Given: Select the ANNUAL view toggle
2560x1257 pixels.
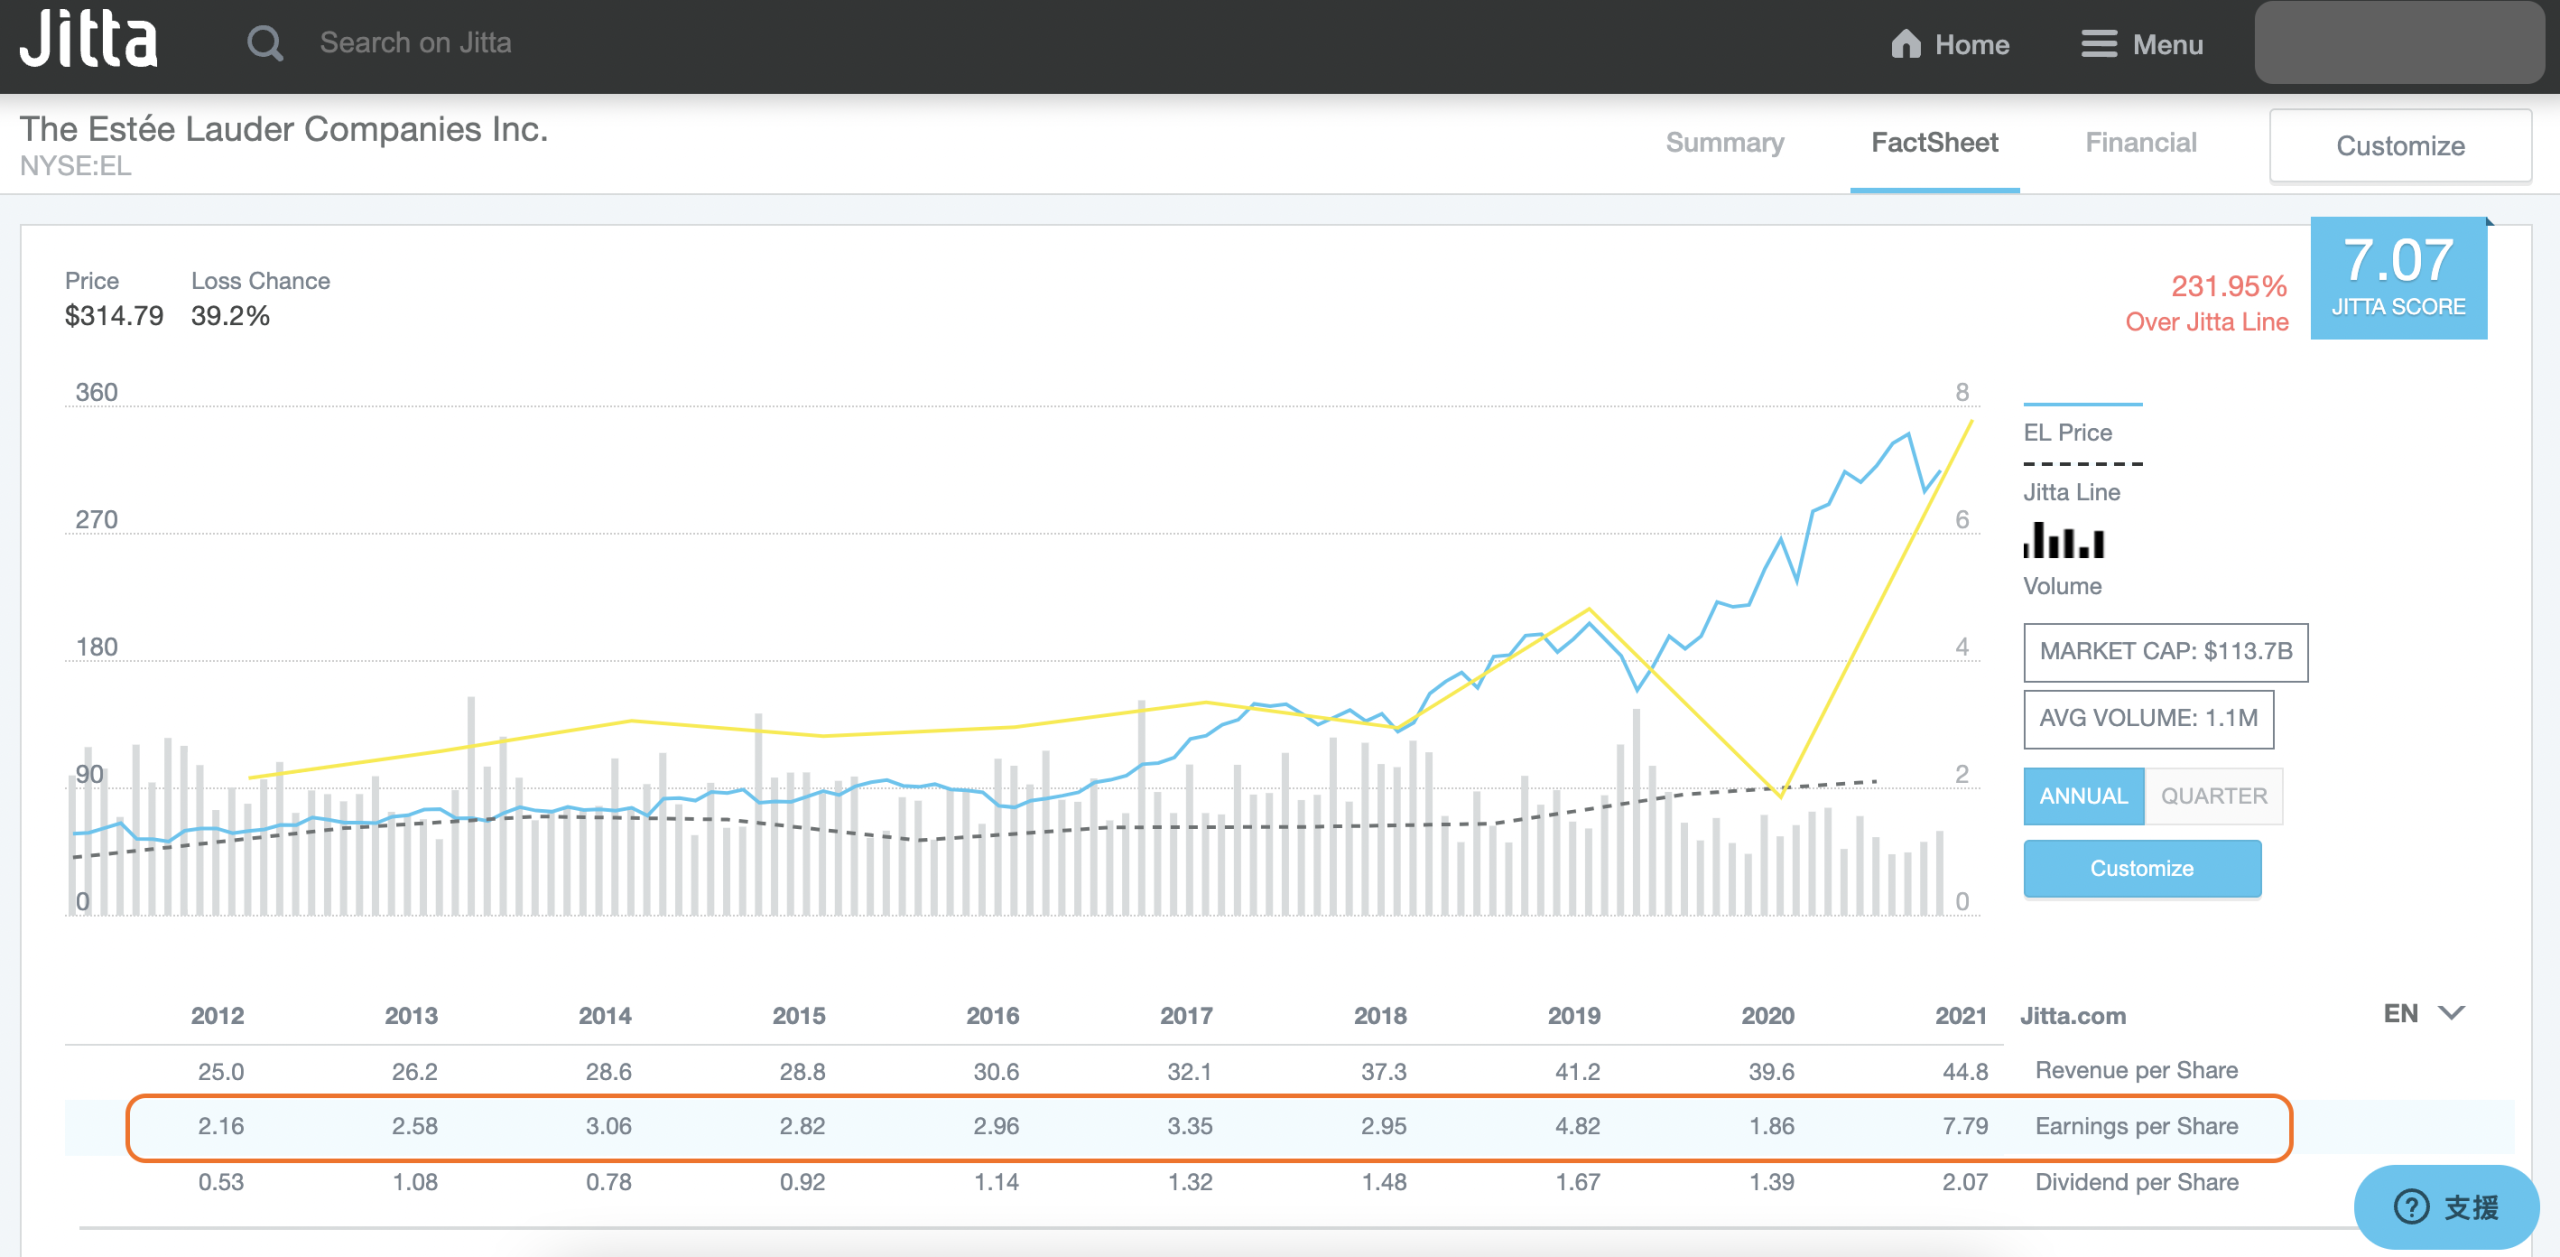Looking at the screenshot, I should (2083, 796).
